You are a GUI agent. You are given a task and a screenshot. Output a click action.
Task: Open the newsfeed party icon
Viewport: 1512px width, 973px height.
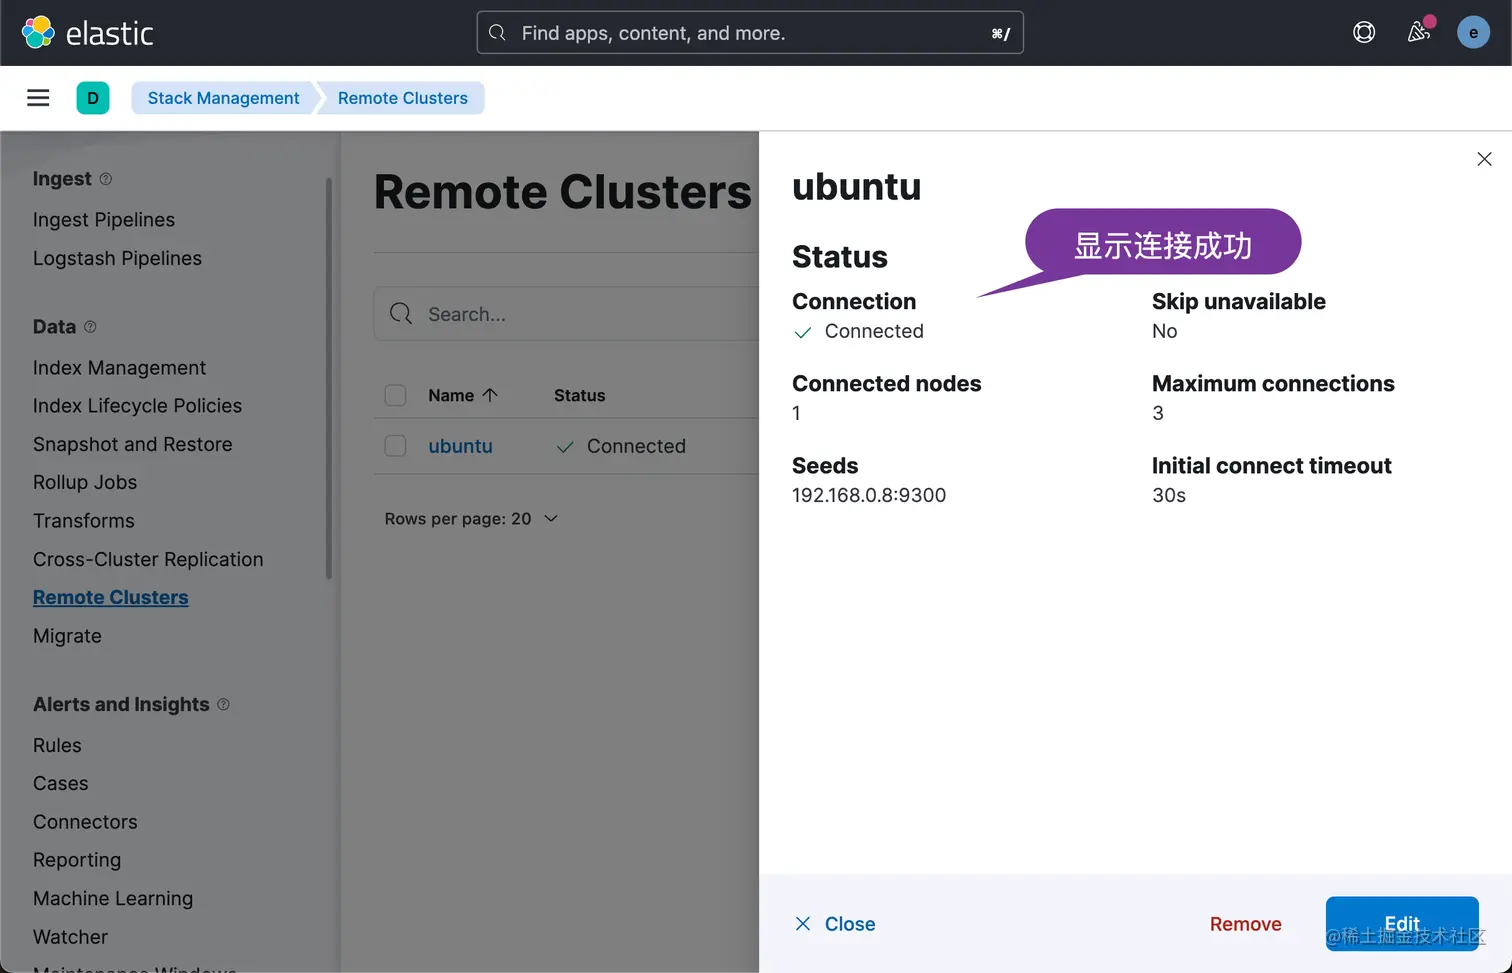point(1419,33)
